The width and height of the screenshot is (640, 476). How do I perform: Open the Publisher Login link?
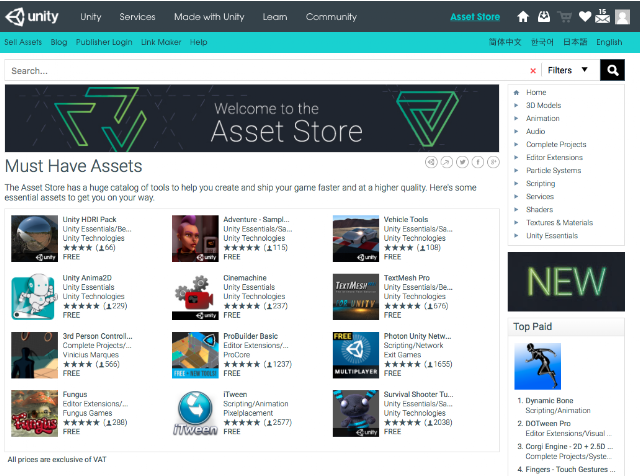[104, 42]
